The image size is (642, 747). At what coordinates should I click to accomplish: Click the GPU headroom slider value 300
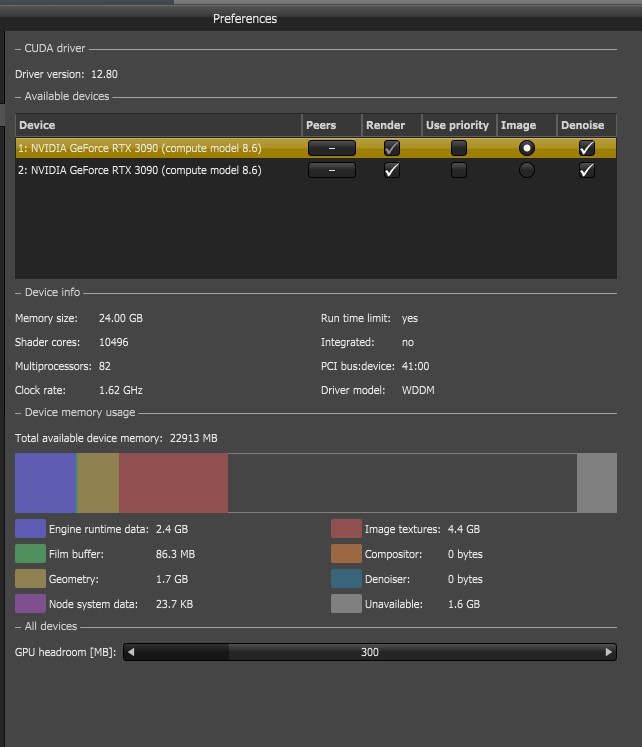[x=370, y=652]
